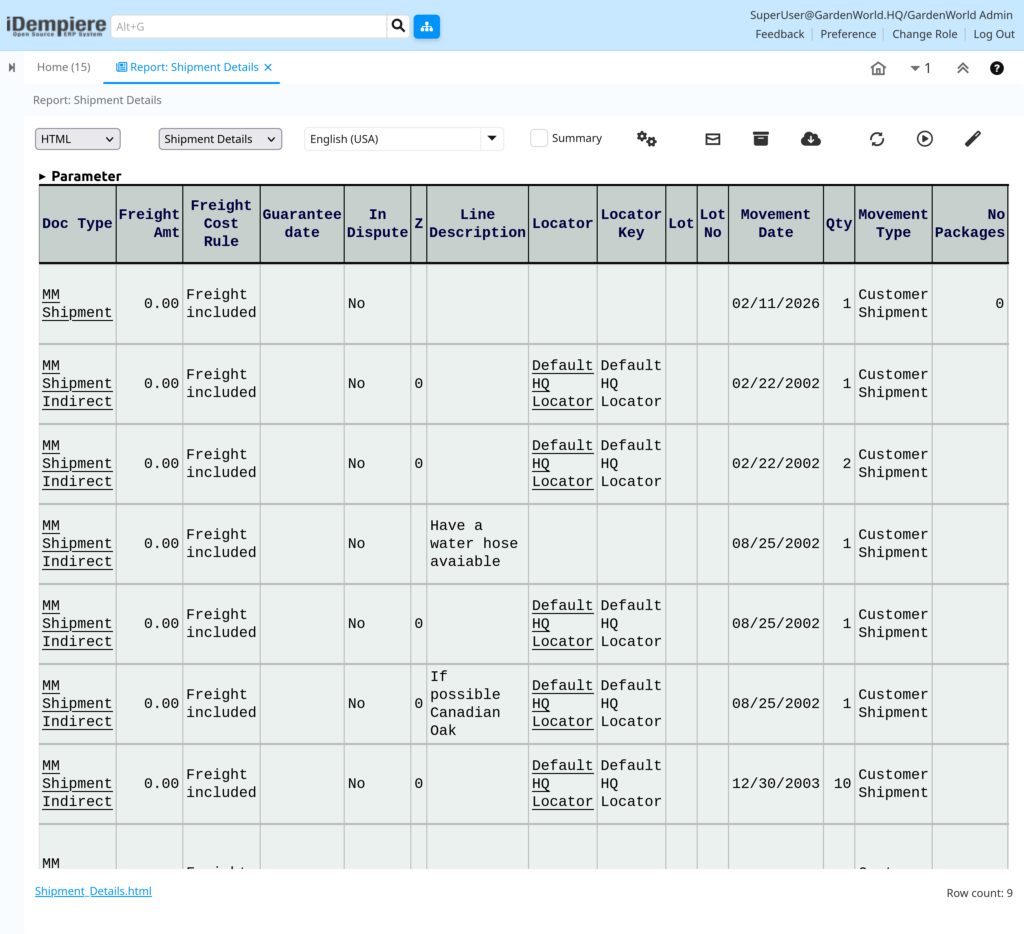Viewport: 1024px width, 934px height.
Task: Click the iDempiere logo
Action: click(x=56, y=26)
